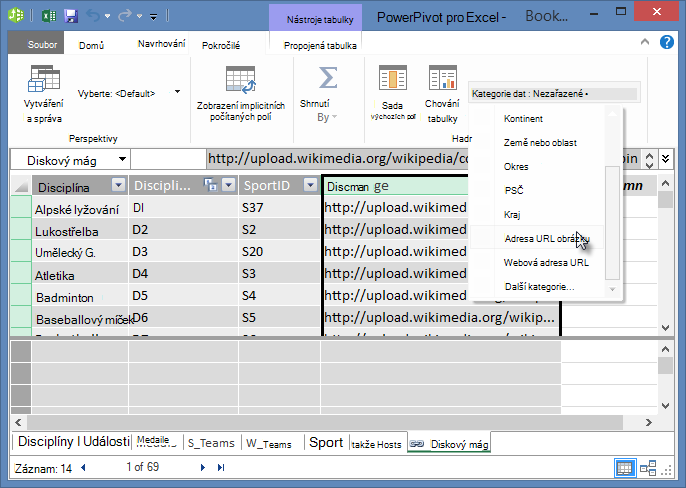The width and height of the screenshot is (686, 488).
Task: Click relationship icon in Discipli... column header
Action: click(x=210, y=185)
